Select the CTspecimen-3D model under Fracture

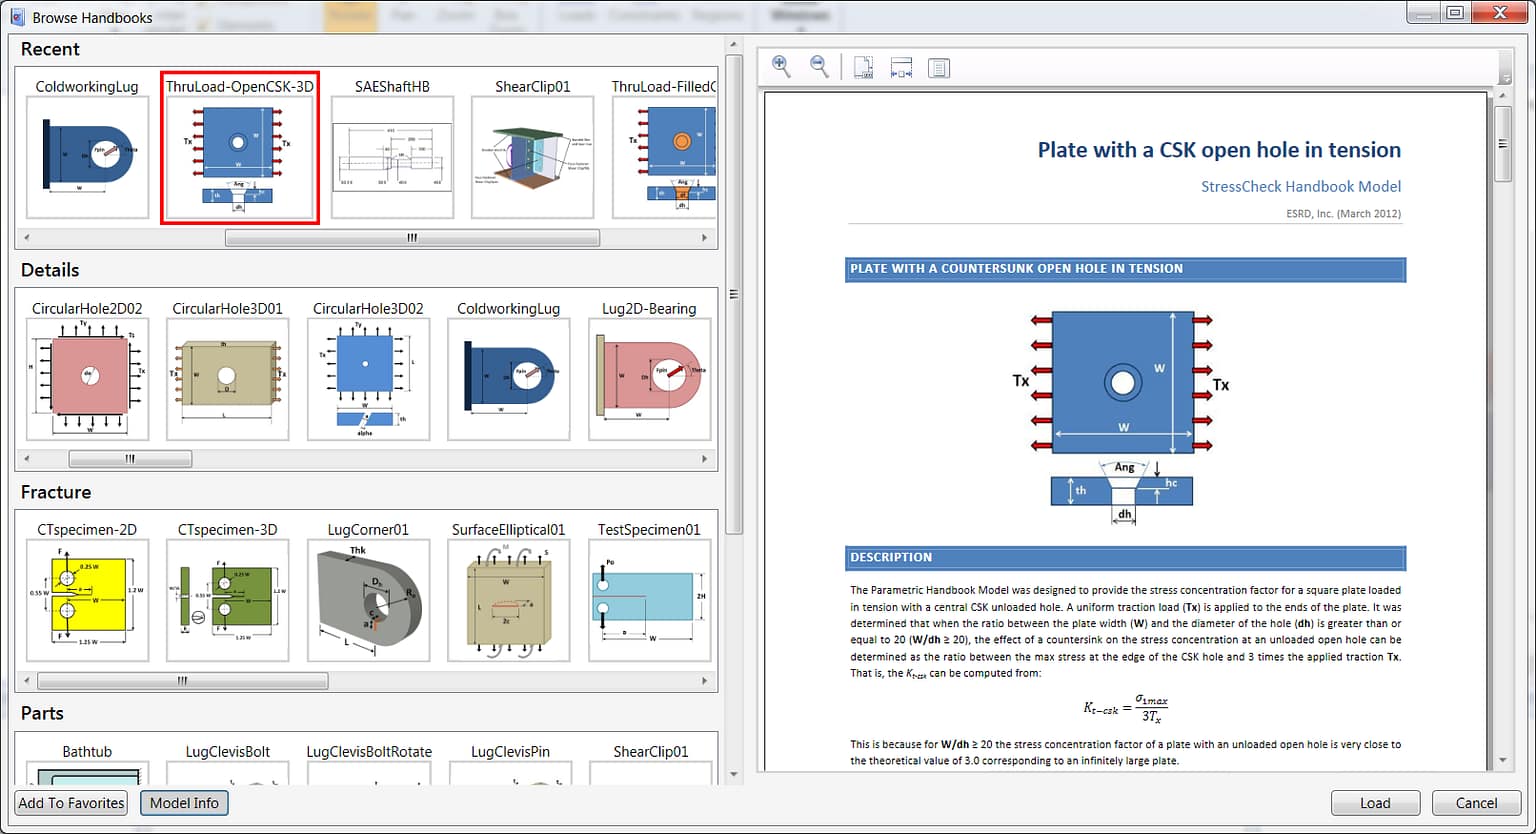click(227, 598)
